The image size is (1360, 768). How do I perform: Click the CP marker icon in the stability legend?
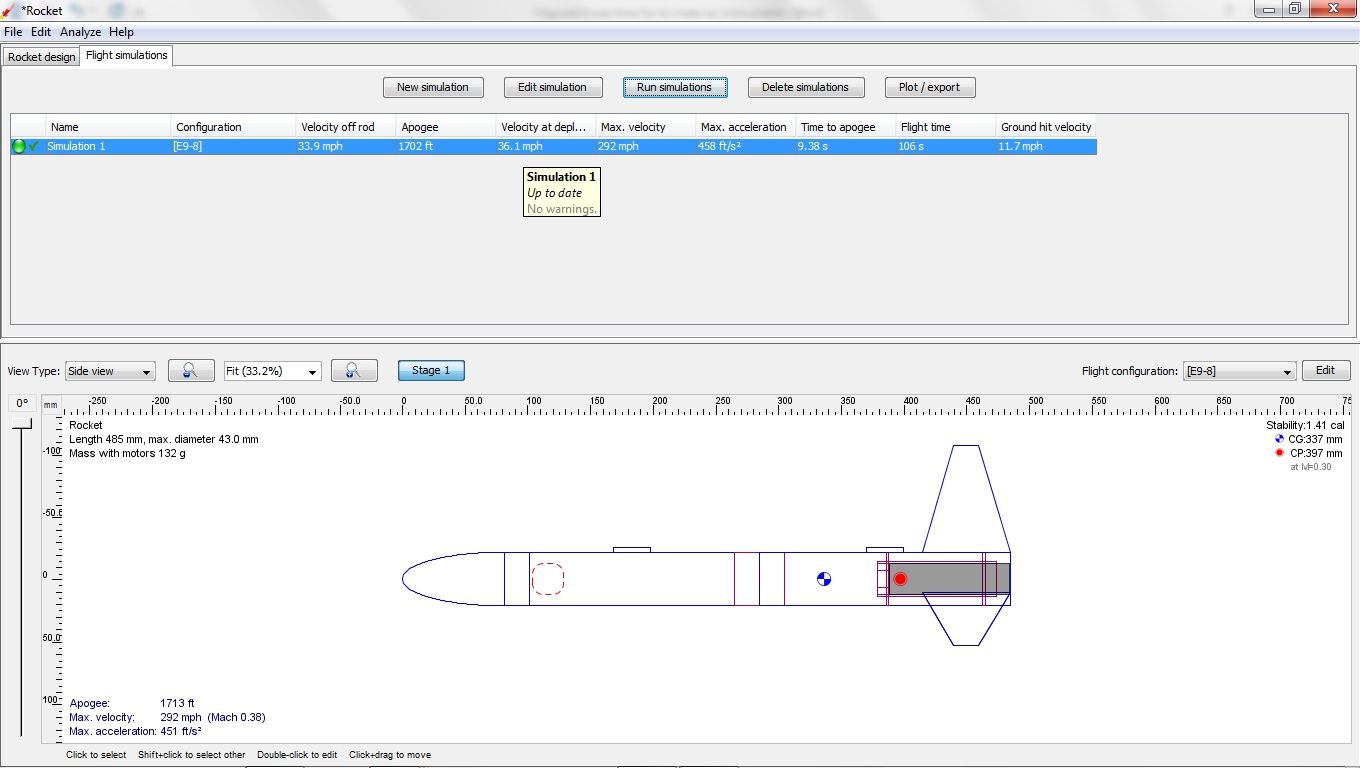(x=1279, y=452)
